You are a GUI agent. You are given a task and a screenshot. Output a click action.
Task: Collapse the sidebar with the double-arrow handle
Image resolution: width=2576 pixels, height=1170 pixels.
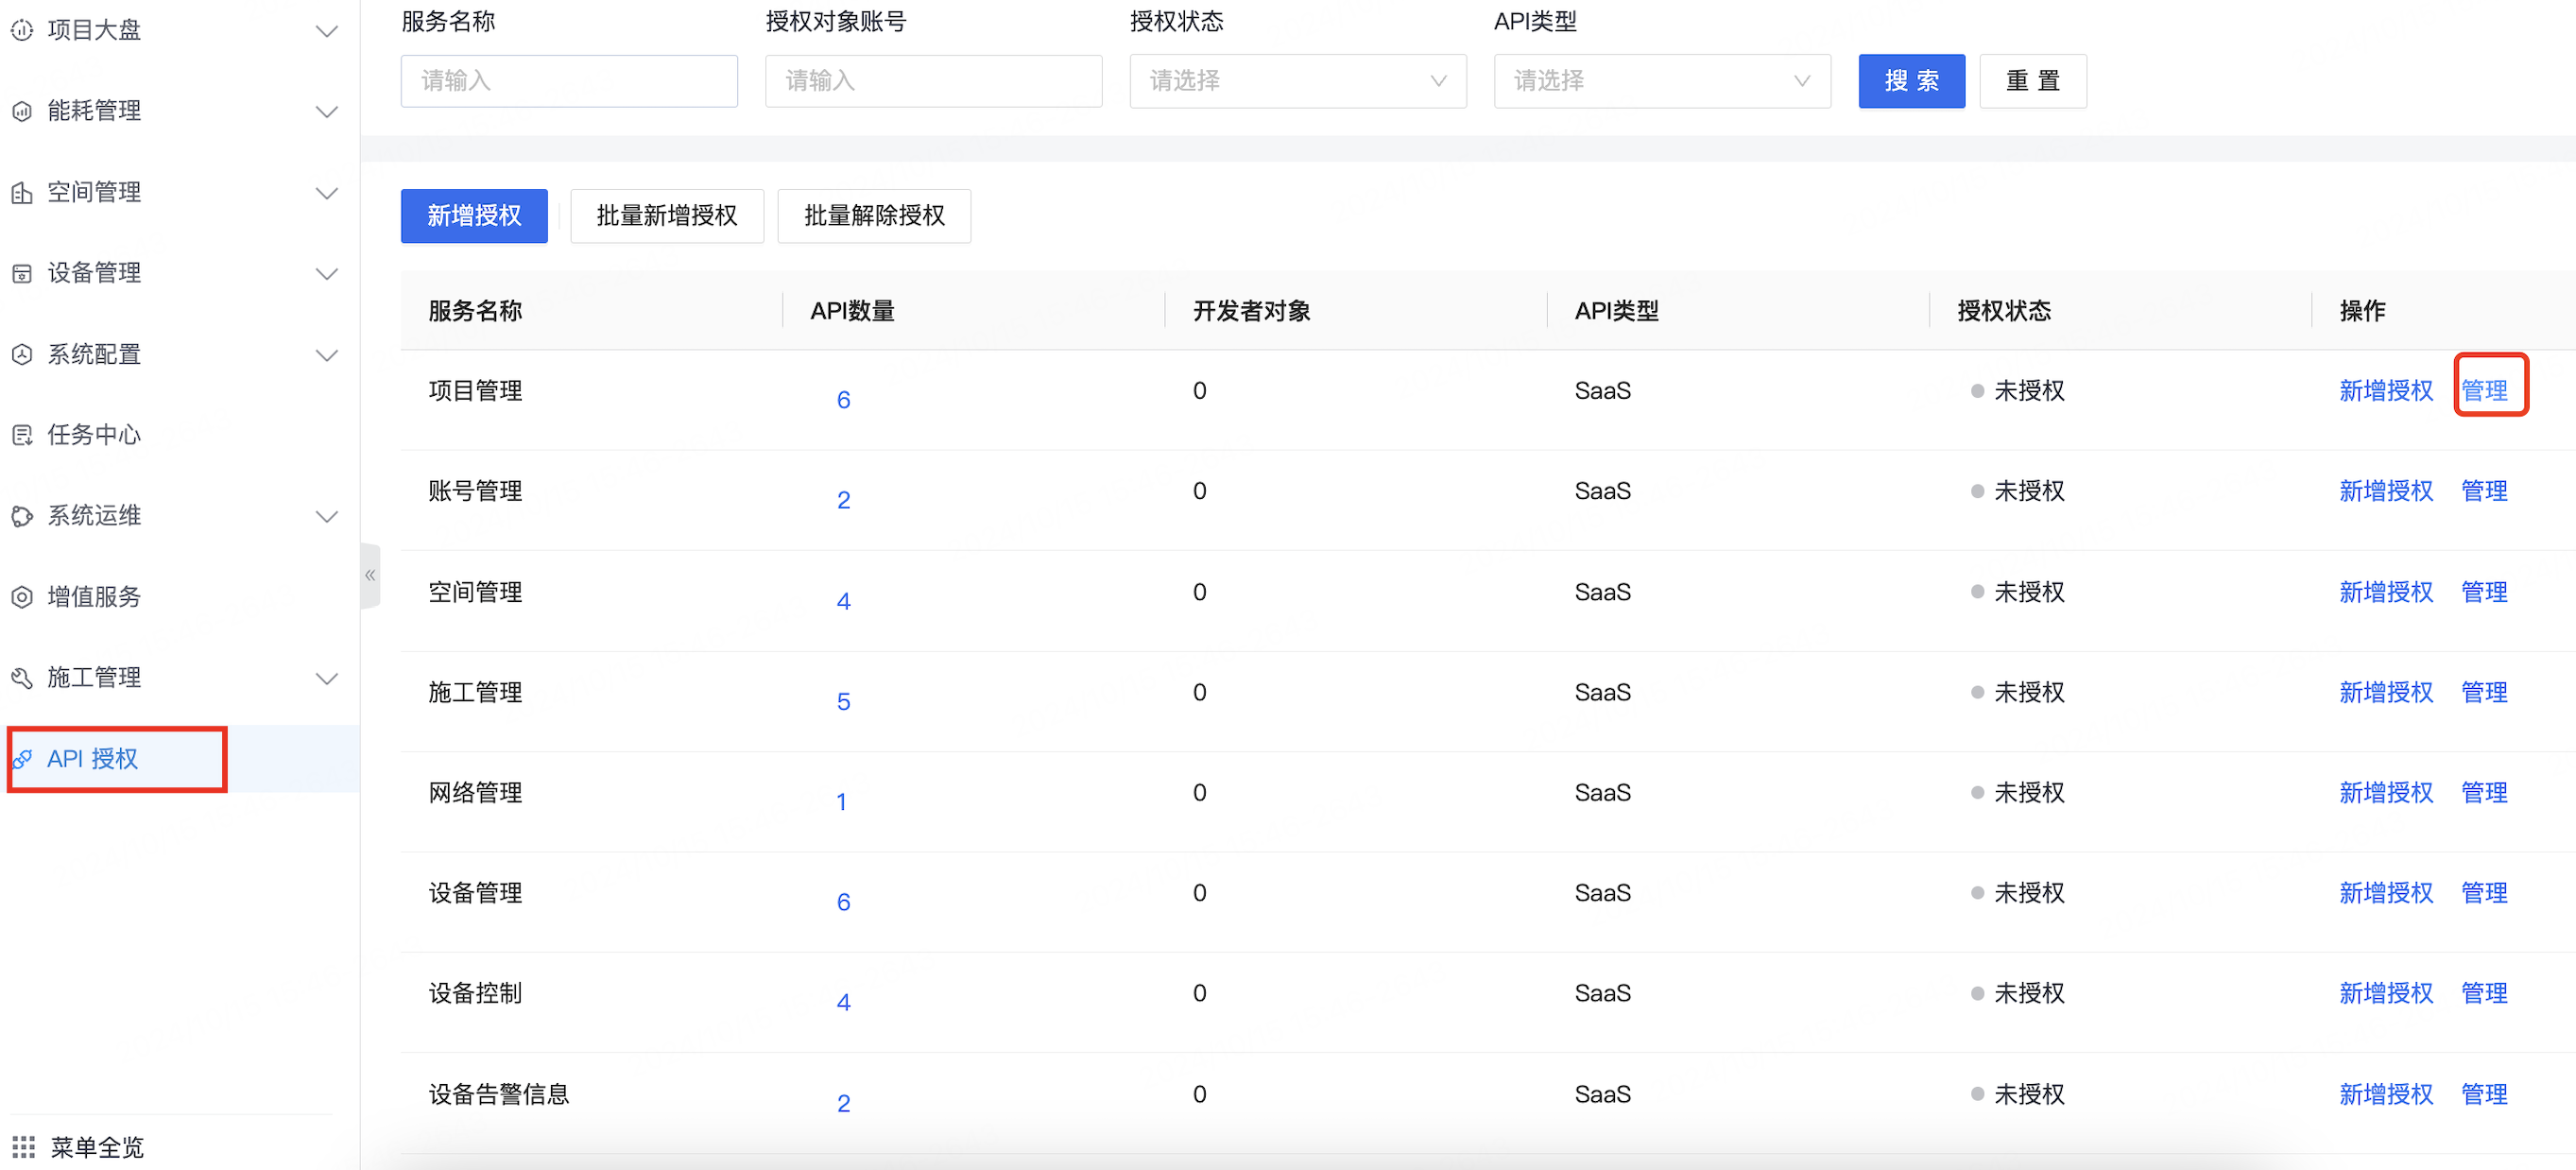click(x=370, y=575)
